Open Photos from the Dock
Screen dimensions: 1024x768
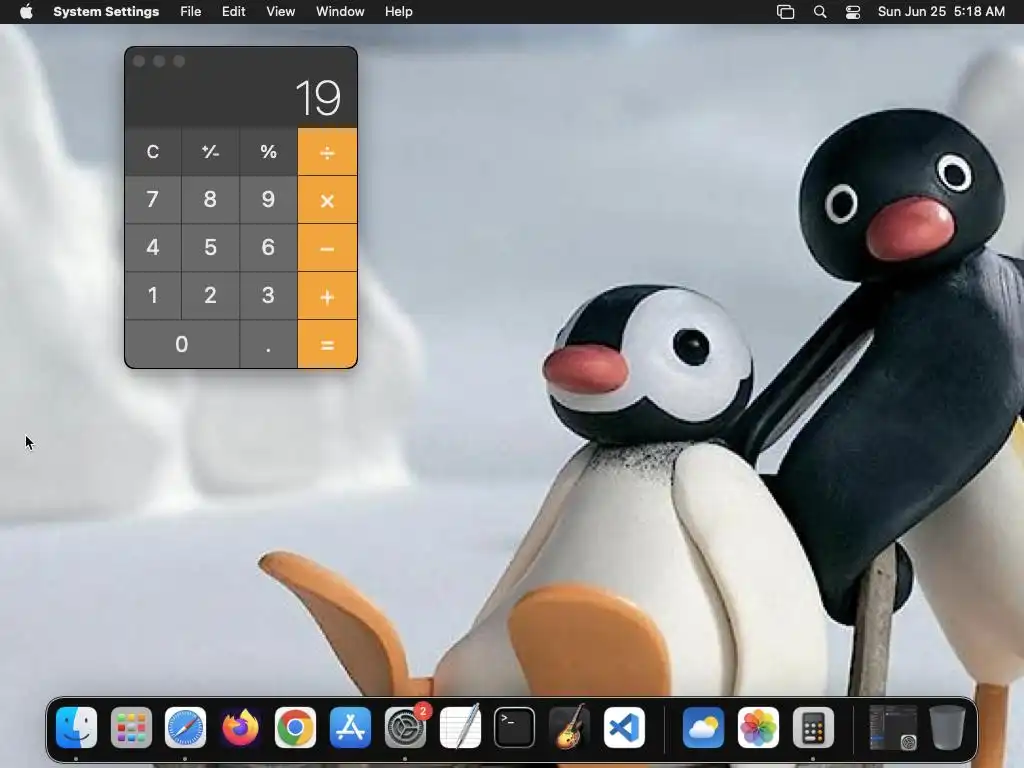click(758, 728)
